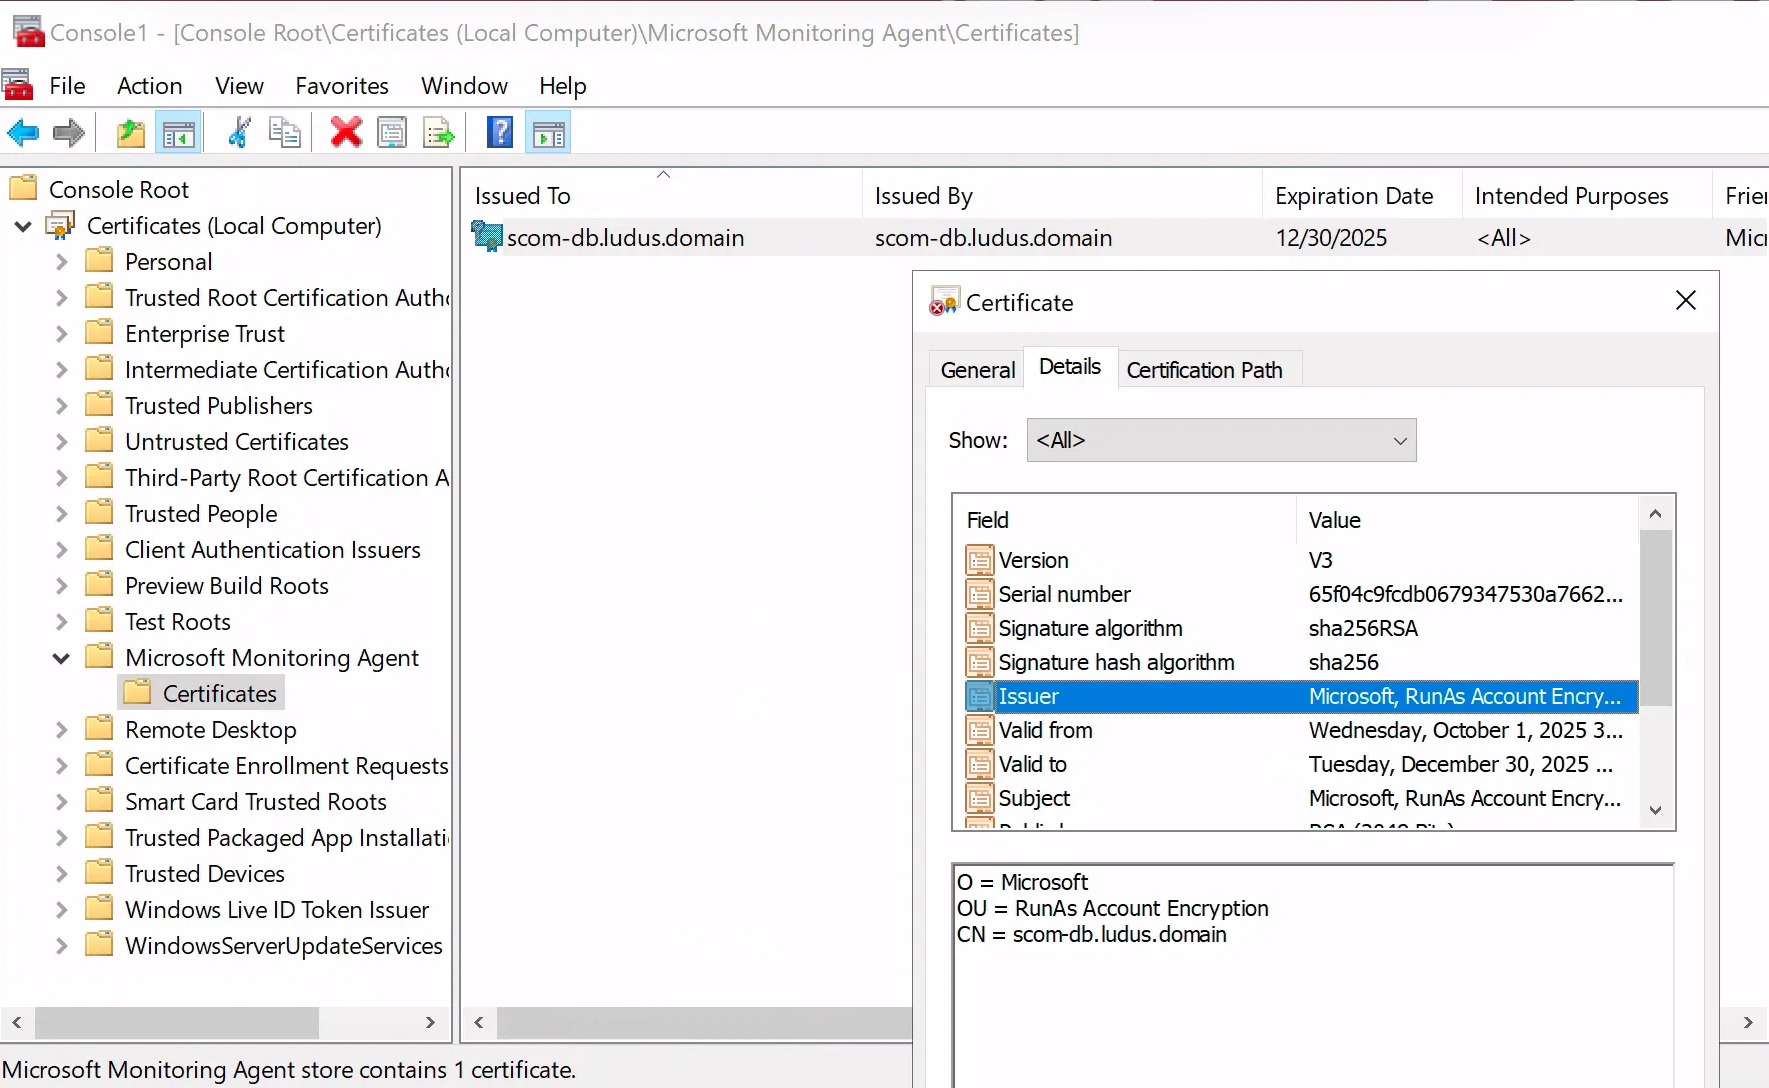The width and height of the screenshot is (1769, 1088).
Task: Toggle the Show/Hide Action Pane button
Action: [548, 133]
